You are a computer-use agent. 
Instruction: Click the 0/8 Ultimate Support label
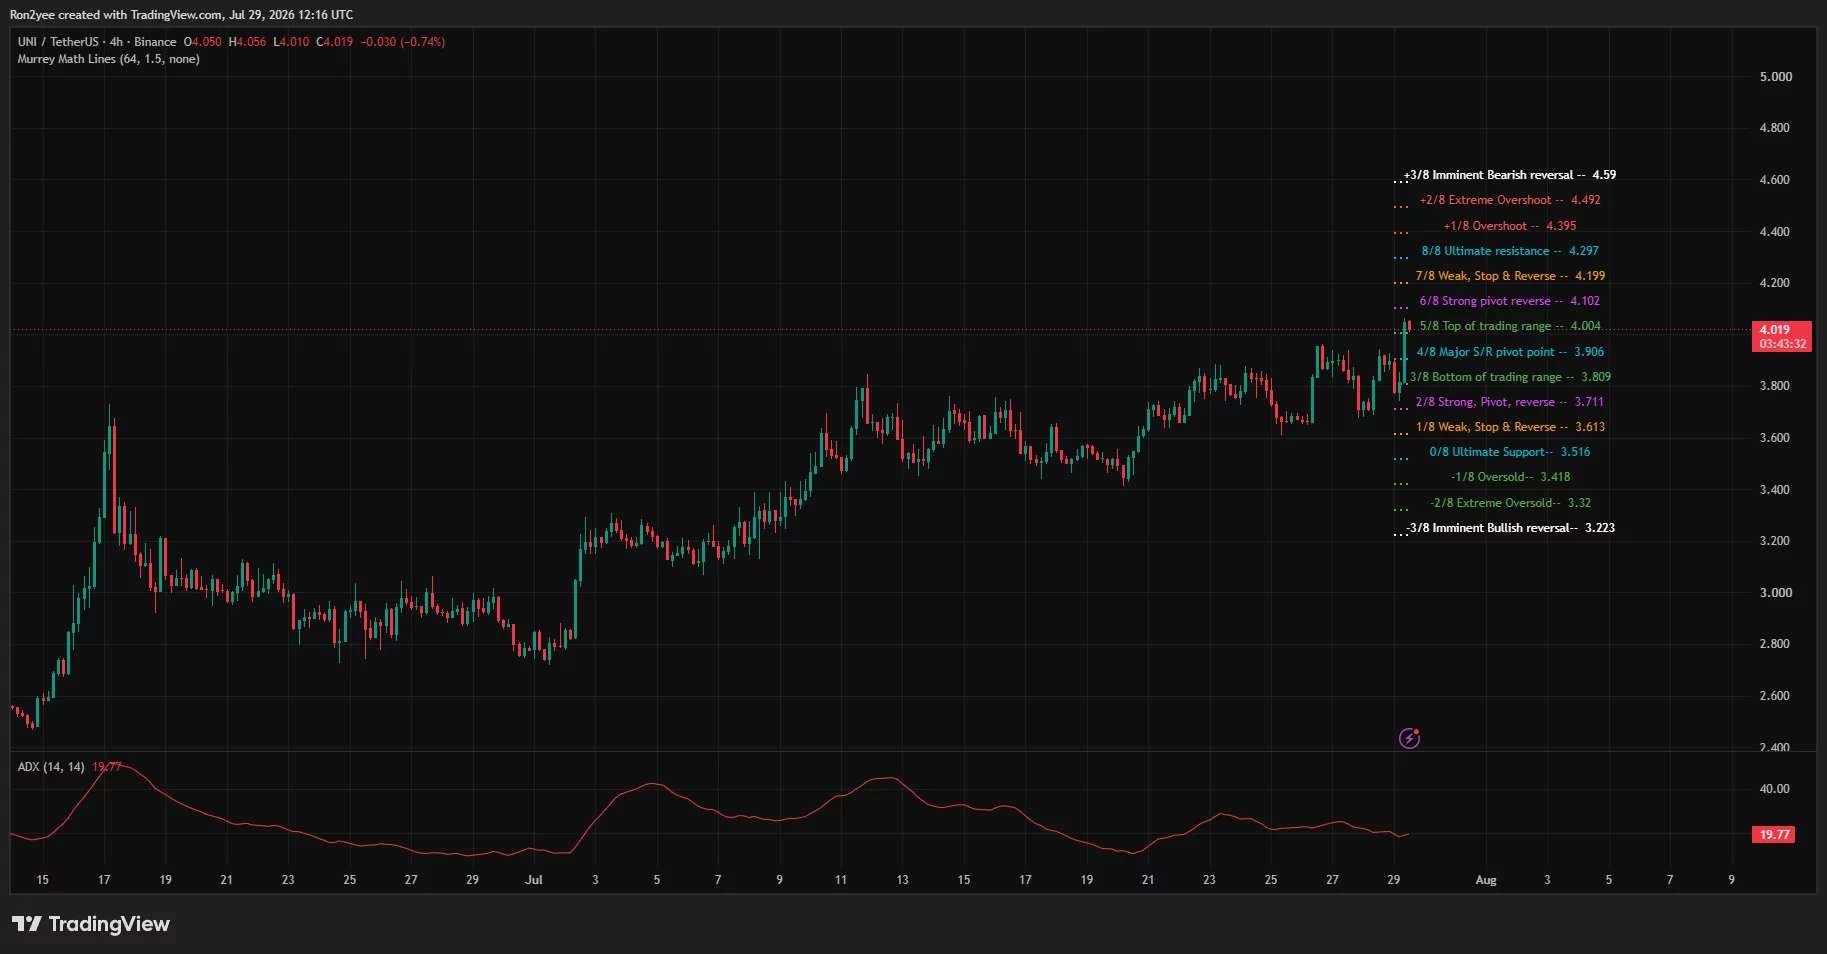click(x=1510, y=452)
